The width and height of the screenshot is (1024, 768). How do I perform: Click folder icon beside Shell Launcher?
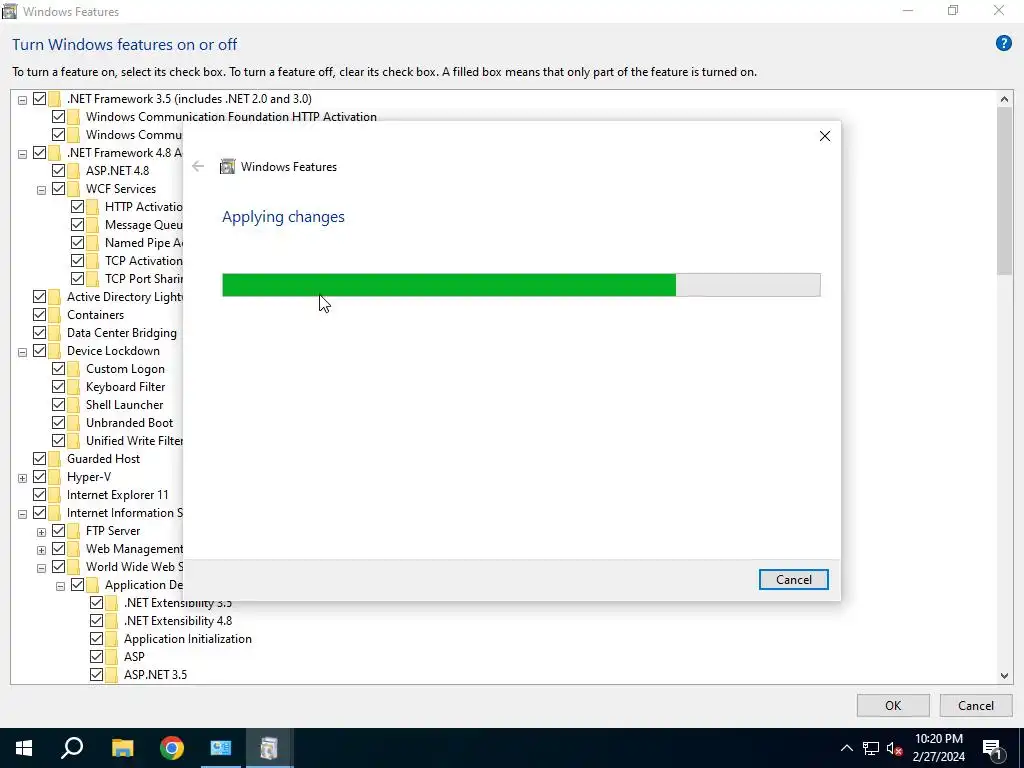point(73,404)
